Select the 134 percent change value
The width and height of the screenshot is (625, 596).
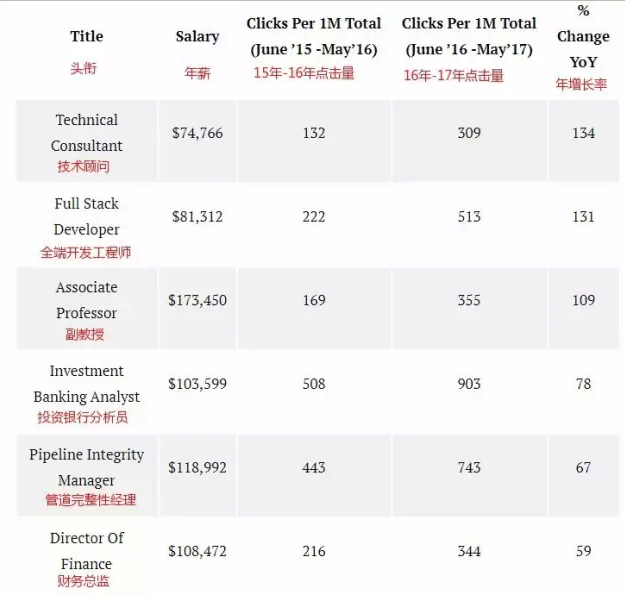tap(583, 133)
